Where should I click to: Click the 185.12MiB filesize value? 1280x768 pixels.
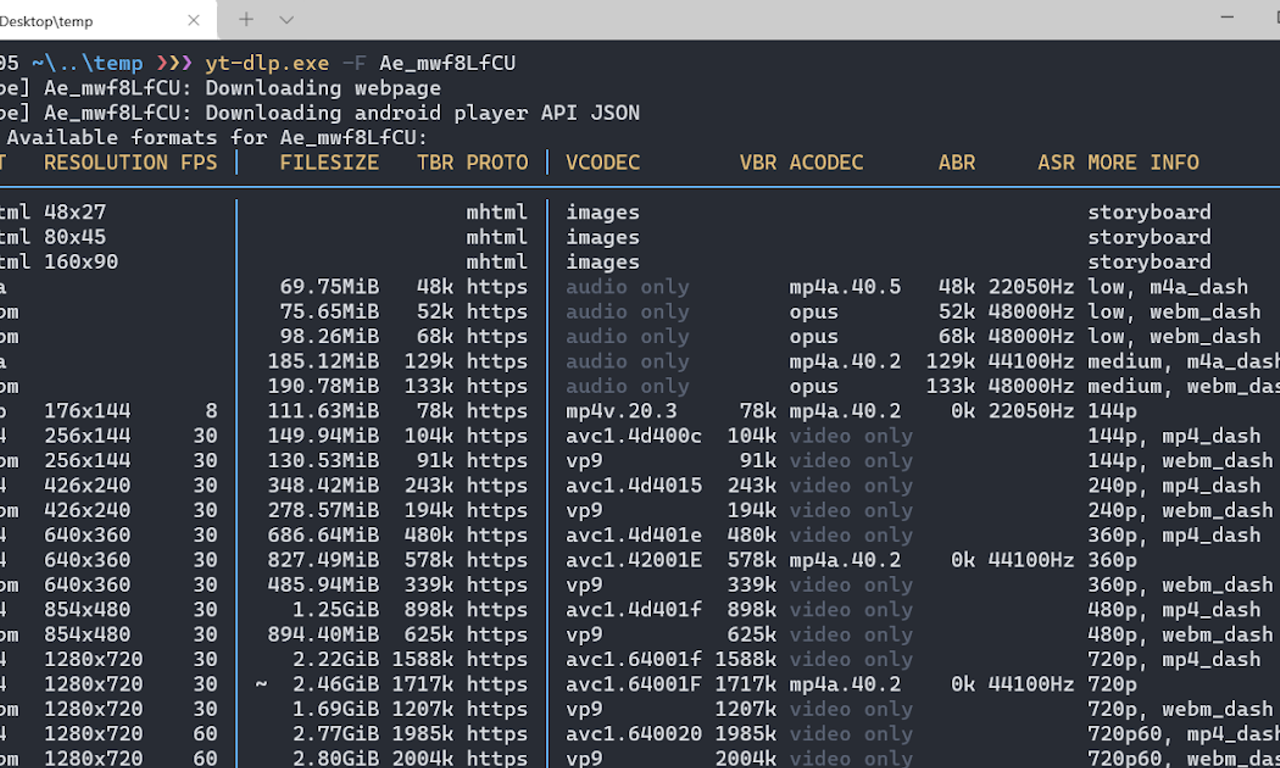324,361
